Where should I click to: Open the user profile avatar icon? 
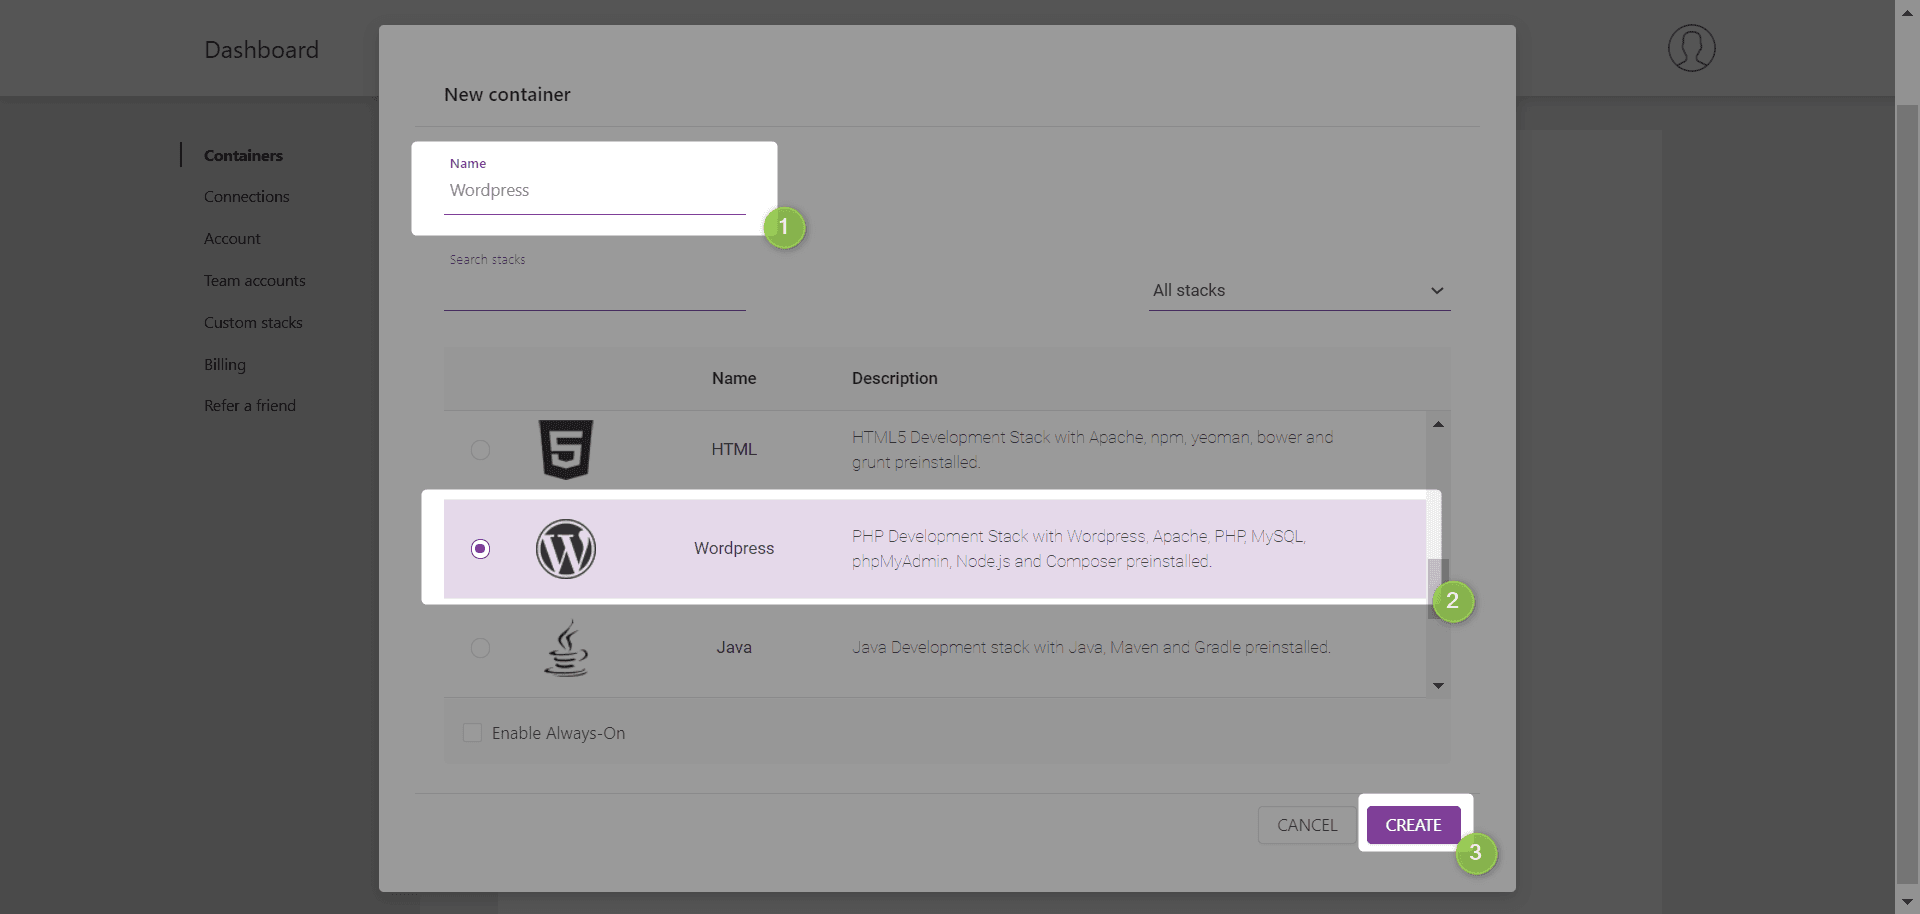point(1691,48)
